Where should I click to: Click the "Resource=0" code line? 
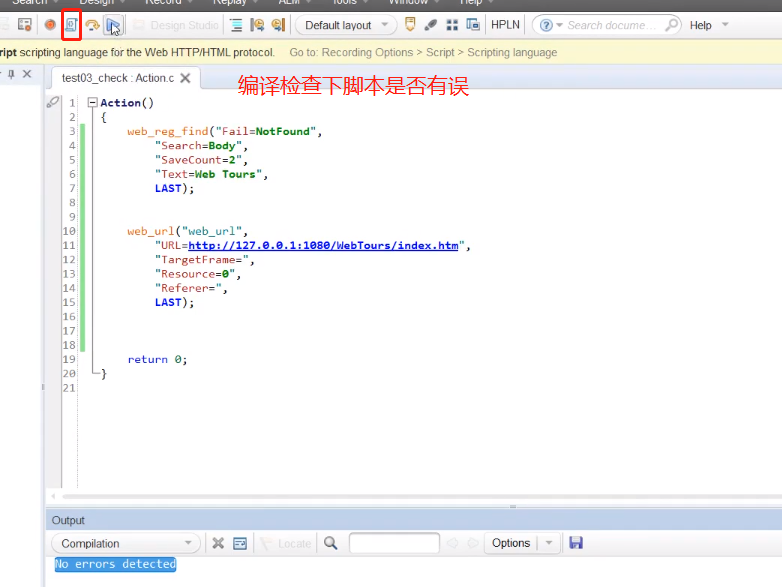click(198, 274)
